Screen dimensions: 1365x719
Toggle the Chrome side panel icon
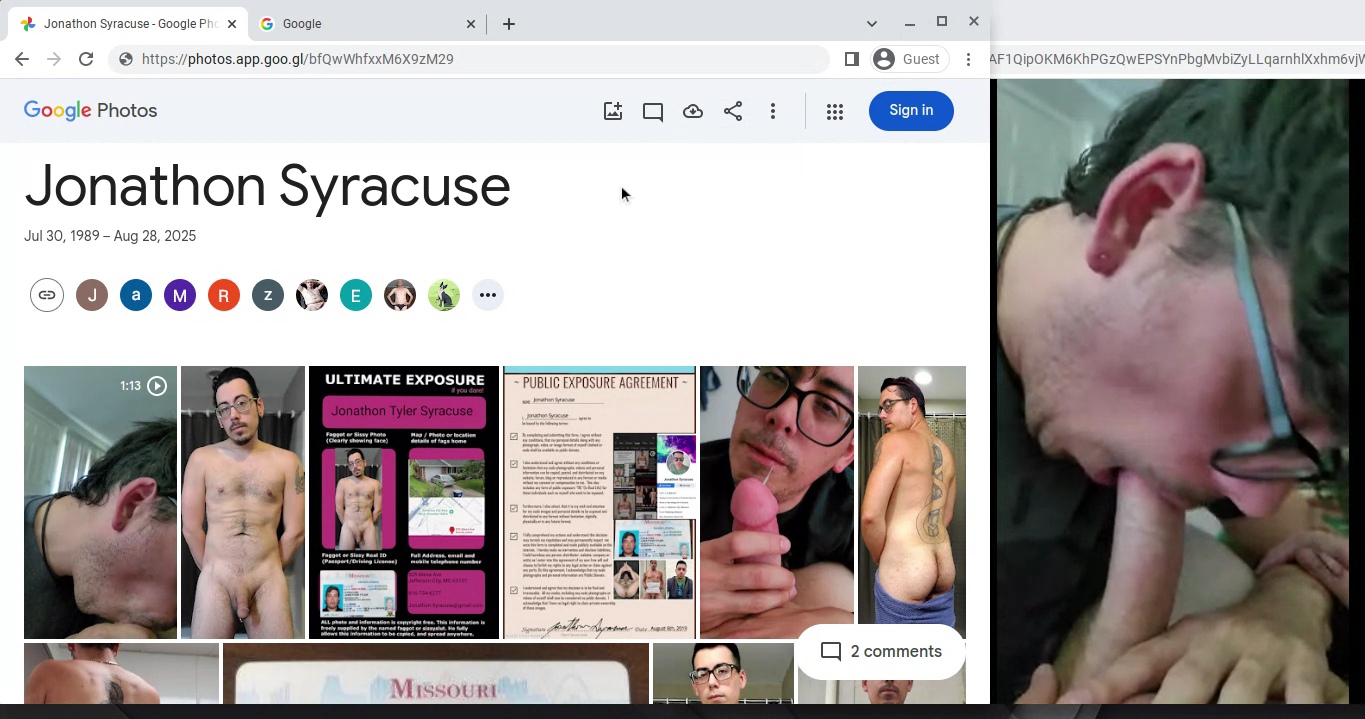coord(852,59)
